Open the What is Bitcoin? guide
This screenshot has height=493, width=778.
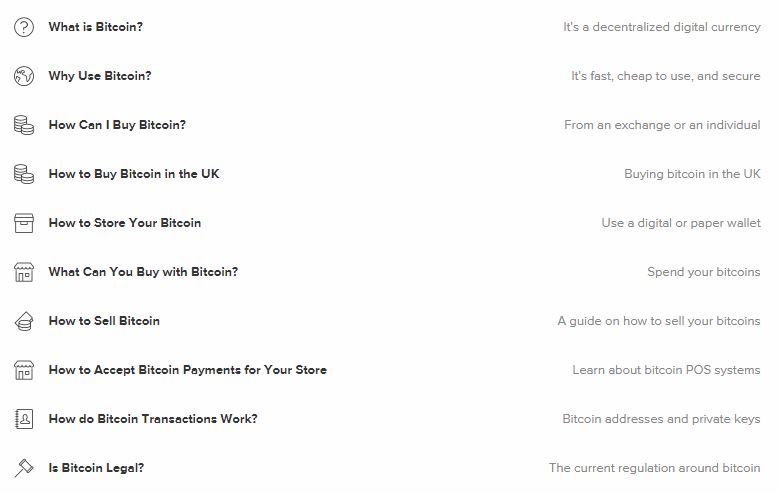coord(96,27)
